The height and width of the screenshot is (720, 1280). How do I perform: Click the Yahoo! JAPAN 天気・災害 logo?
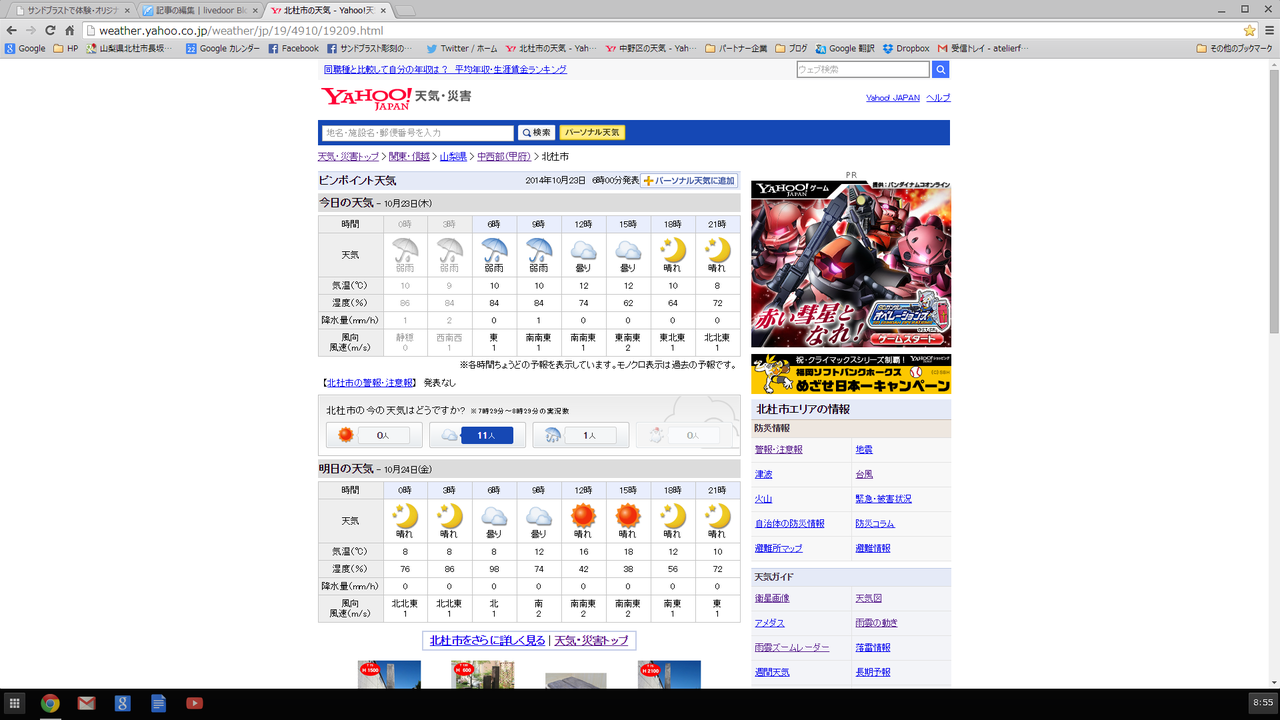(x=396, y=97)
